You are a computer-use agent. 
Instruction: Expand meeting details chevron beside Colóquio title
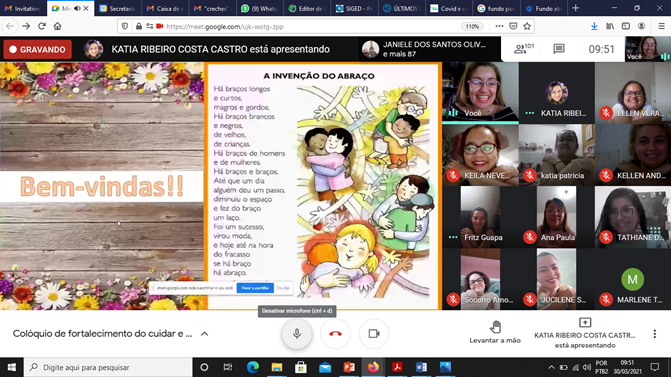[x=205, y=334]
